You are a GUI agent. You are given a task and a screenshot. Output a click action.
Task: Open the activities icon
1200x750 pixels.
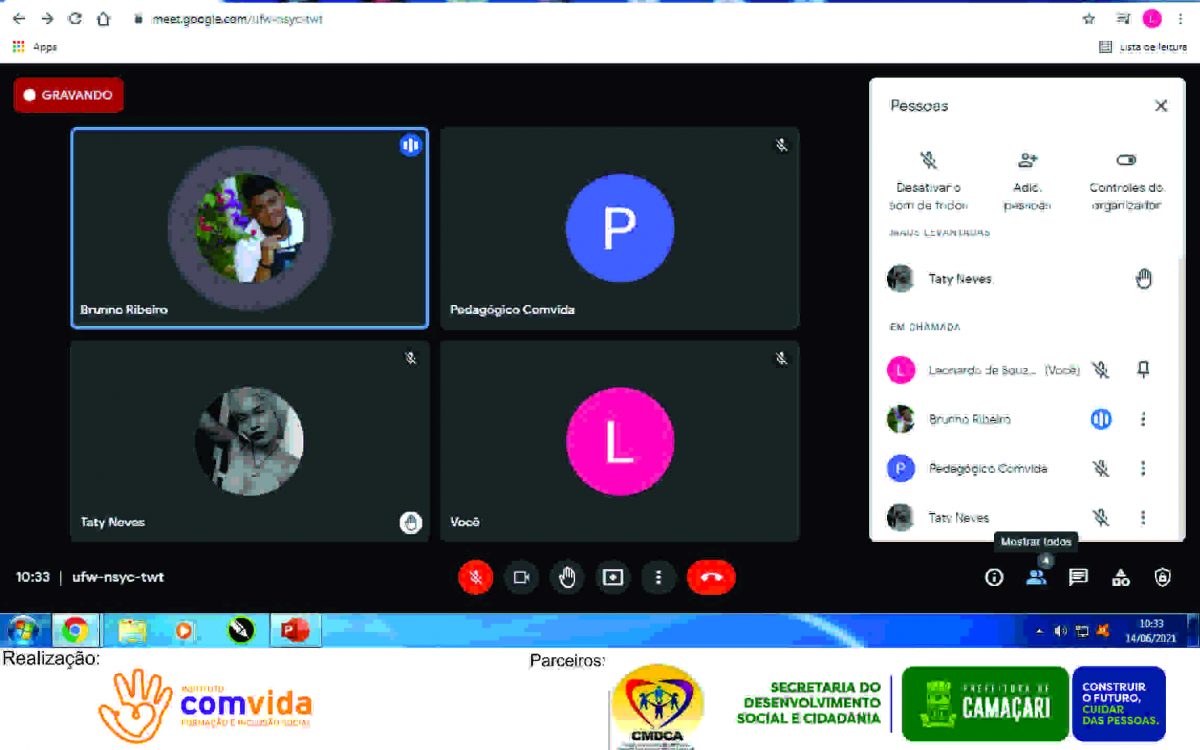(x=1121, y=577)
